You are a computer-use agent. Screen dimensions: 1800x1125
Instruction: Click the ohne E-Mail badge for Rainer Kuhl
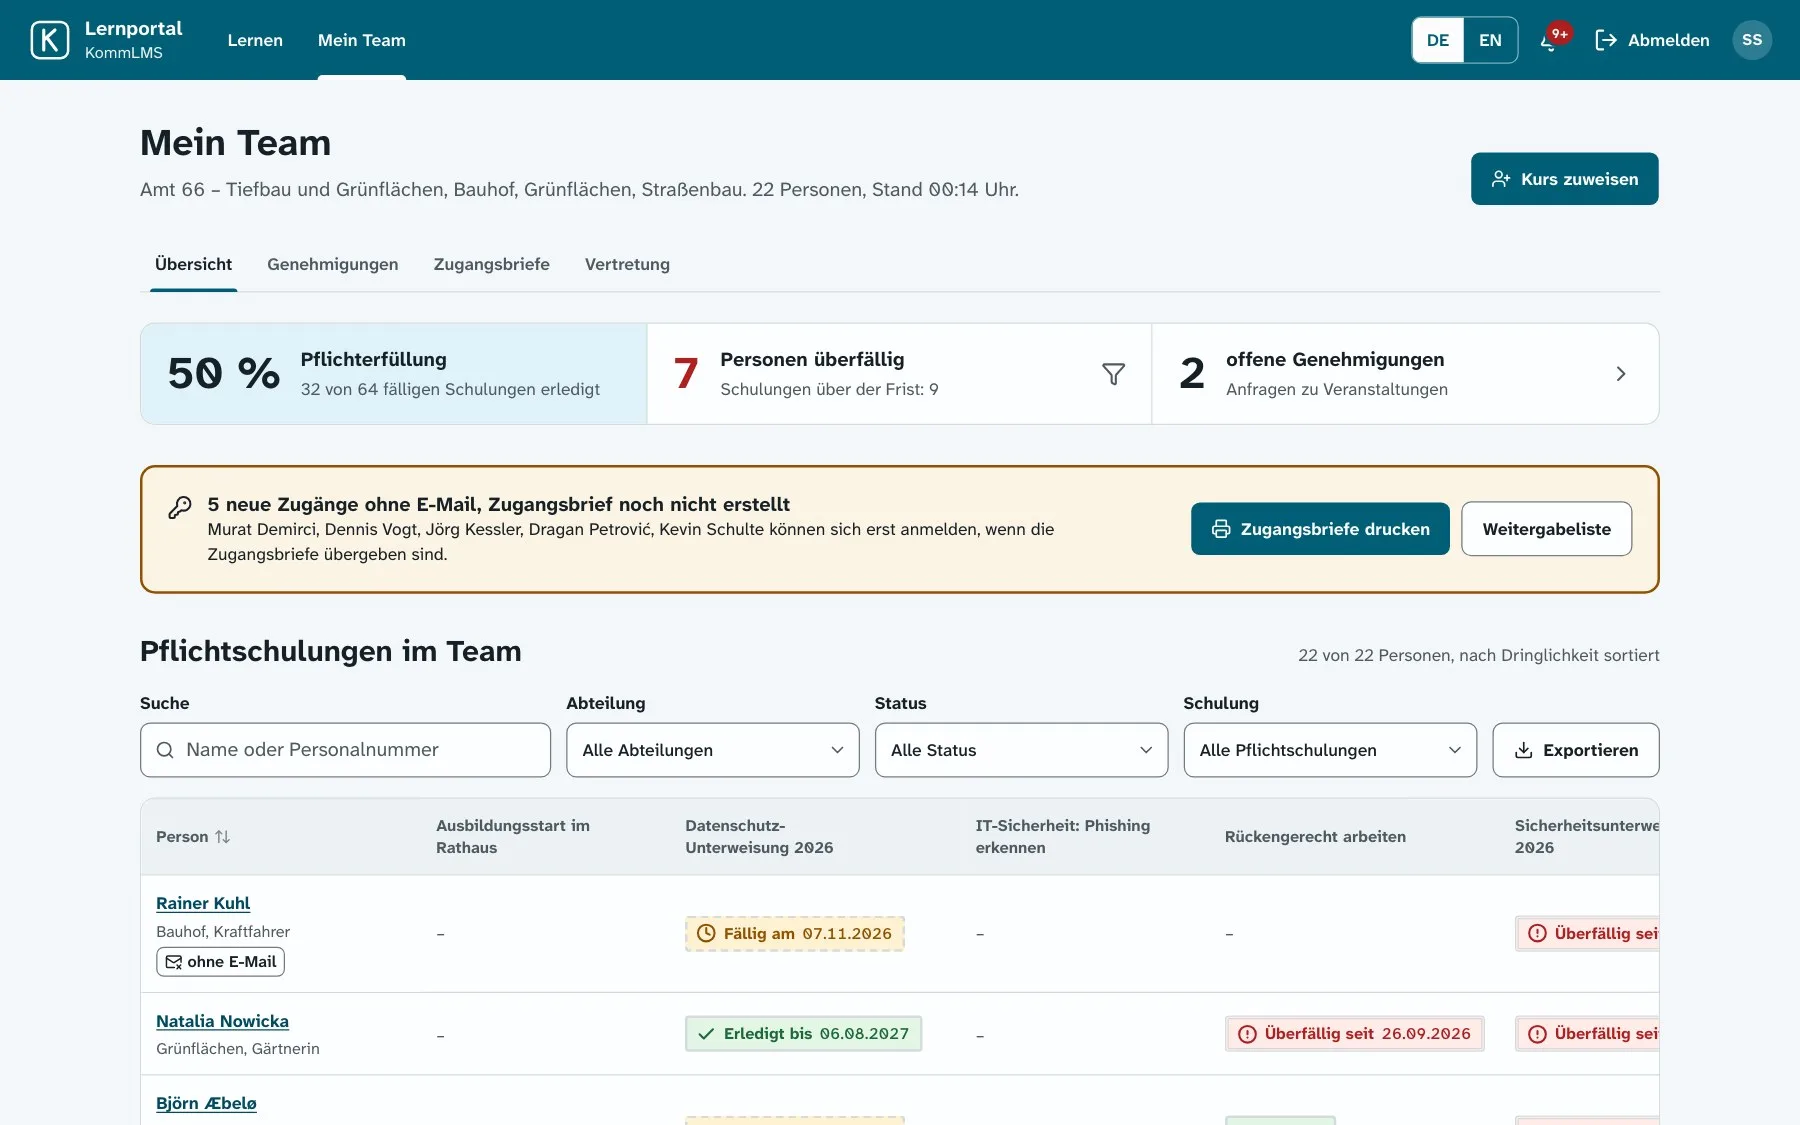[220, 962]
